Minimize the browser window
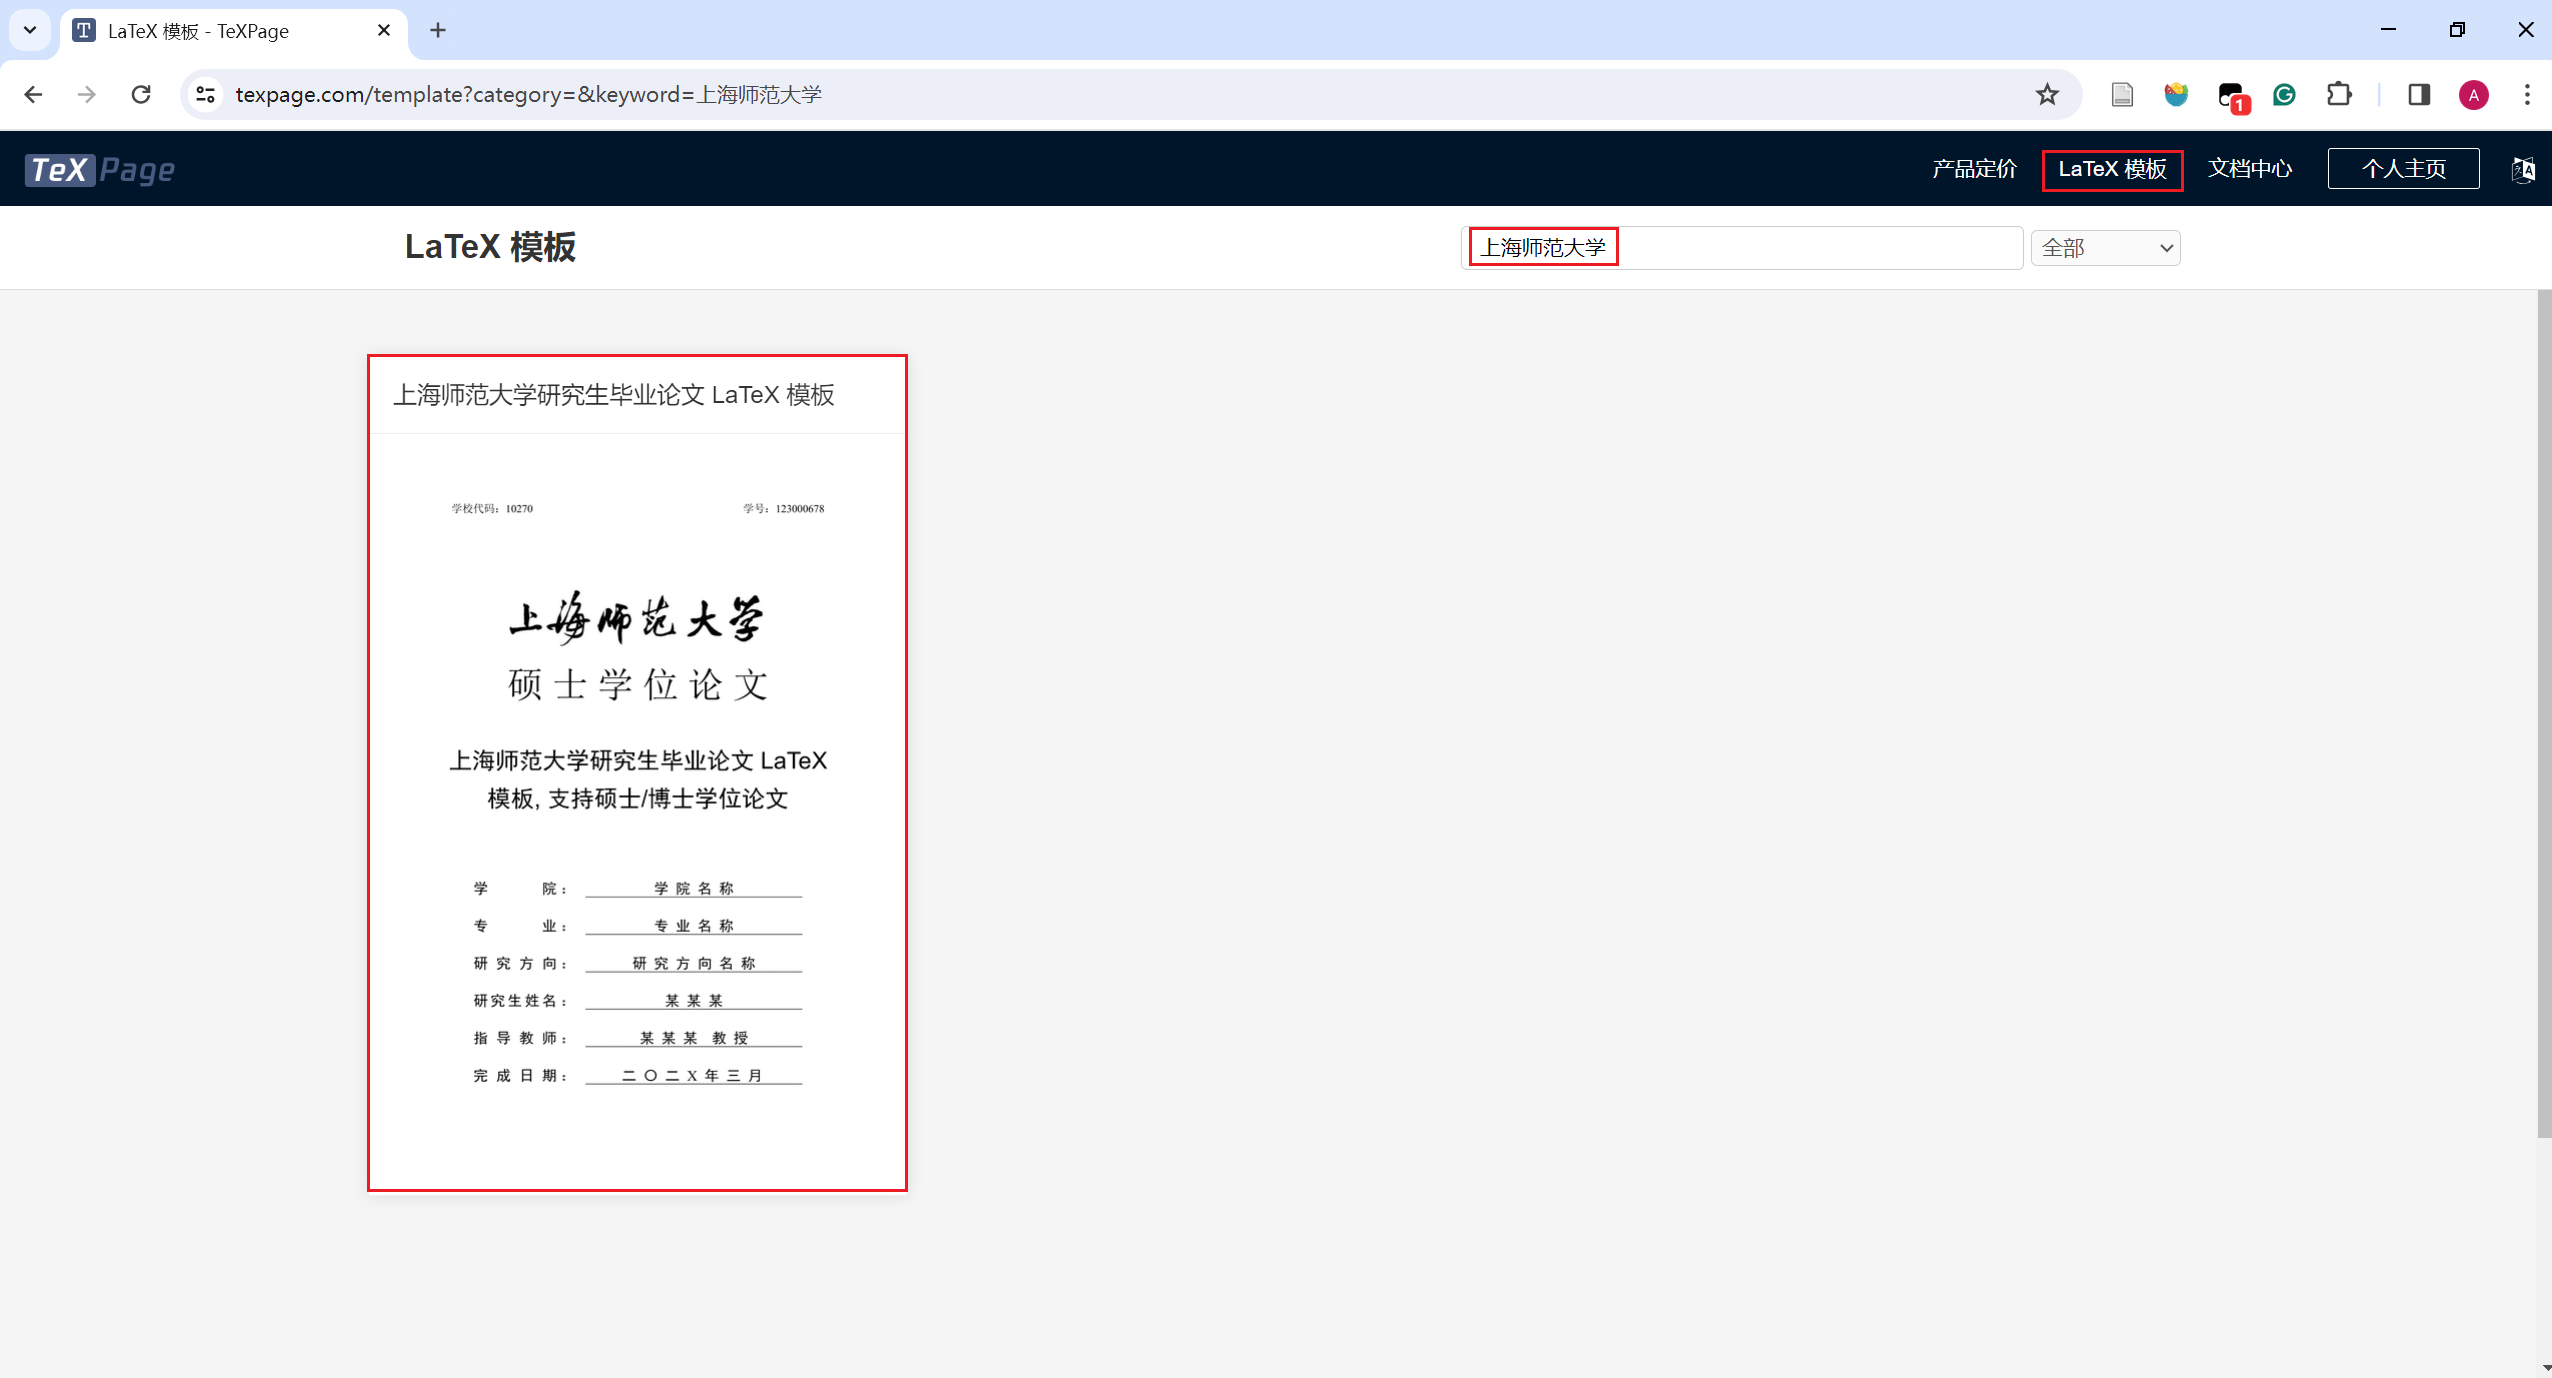2552x1378 pixels. pos(2388,30)
